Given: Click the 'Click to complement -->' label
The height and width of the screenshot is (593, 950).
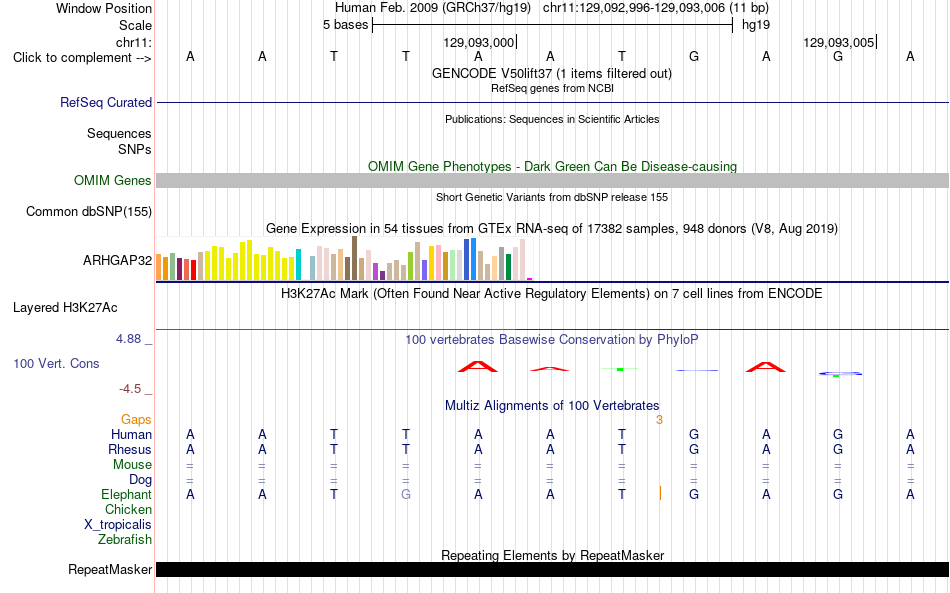Looking at the screenshot, I should [x=82, y=58].
